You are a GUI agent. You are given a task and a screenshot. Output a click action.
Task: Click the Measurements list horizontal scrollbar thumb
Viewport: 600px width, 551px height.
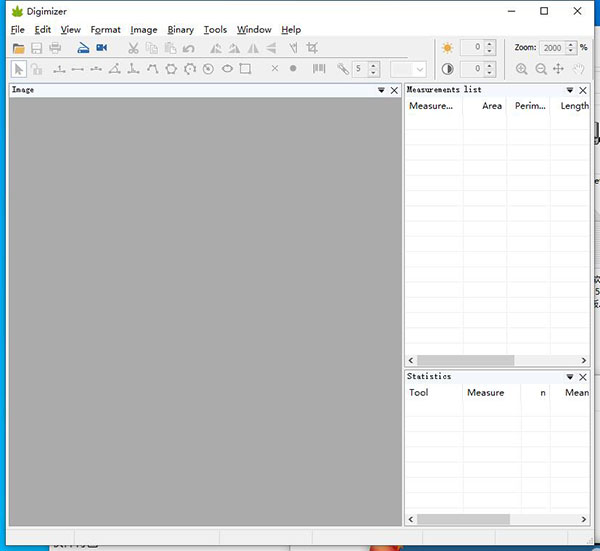[465, 360]
